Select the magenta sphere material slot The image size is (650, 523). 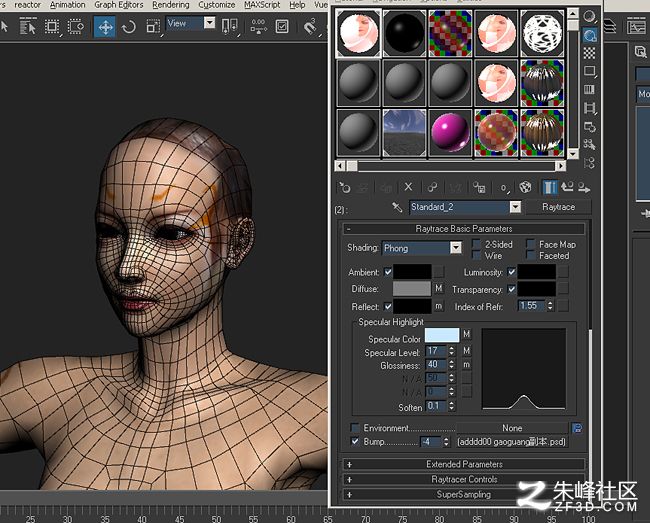pos(450,133)
